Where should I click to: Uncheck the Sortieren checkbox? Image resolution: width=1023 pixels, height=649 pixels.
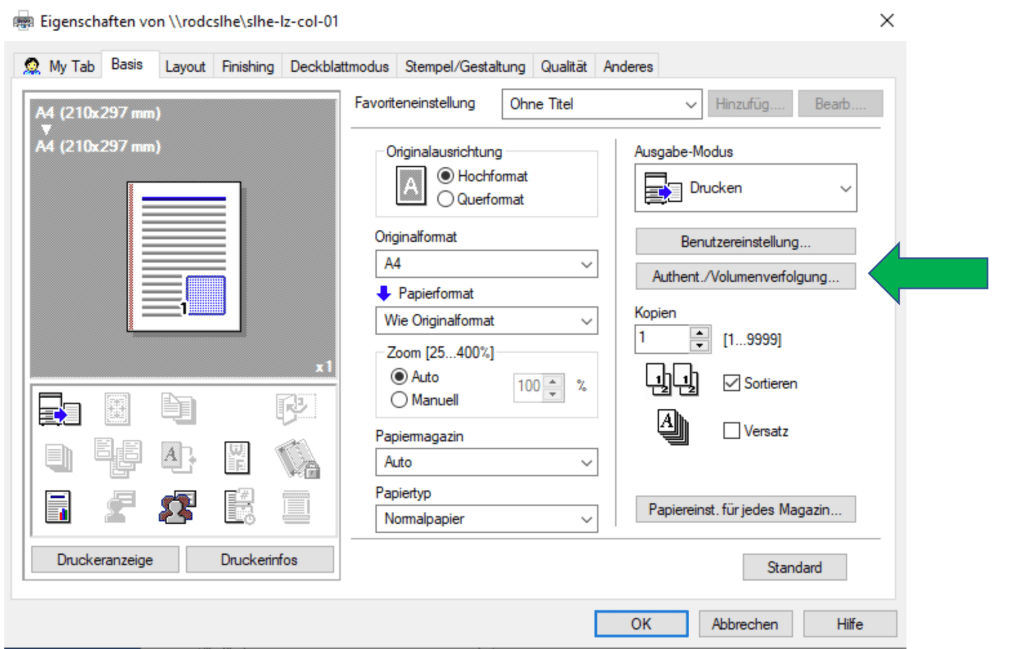(731, 384)
